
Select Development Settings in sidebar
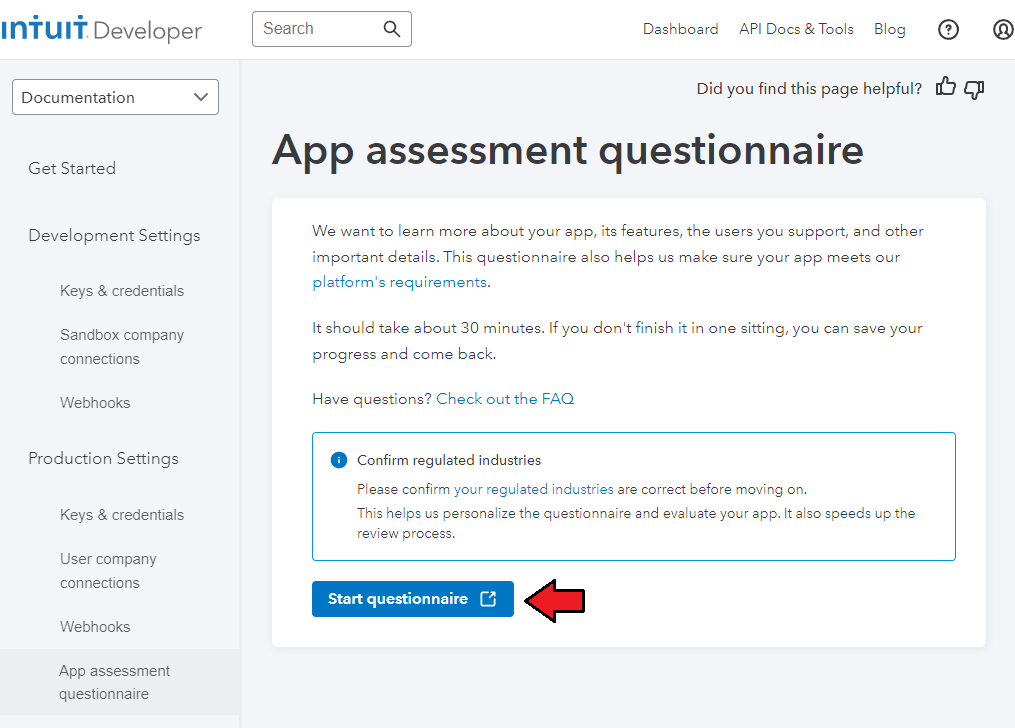coord(114,236)
